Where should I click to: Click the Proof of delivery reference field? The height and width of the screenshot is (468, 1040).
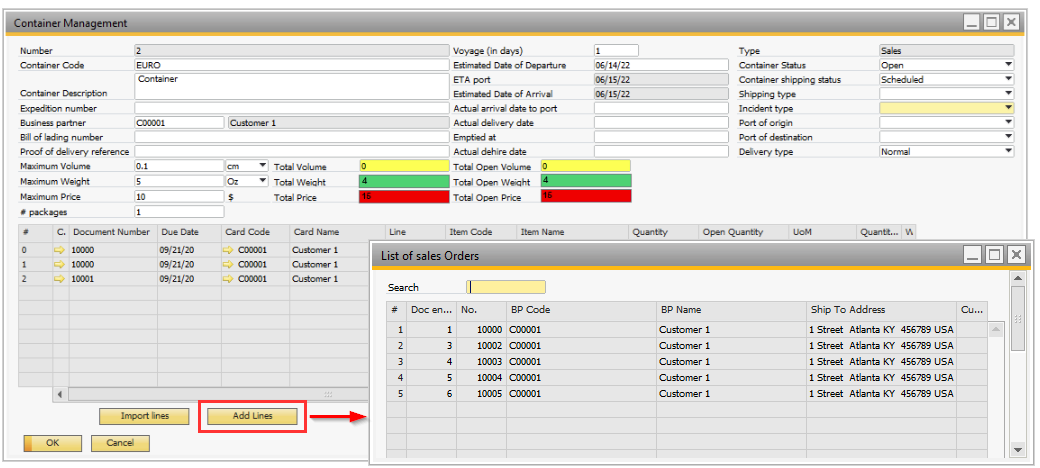(x=292, y=152)
